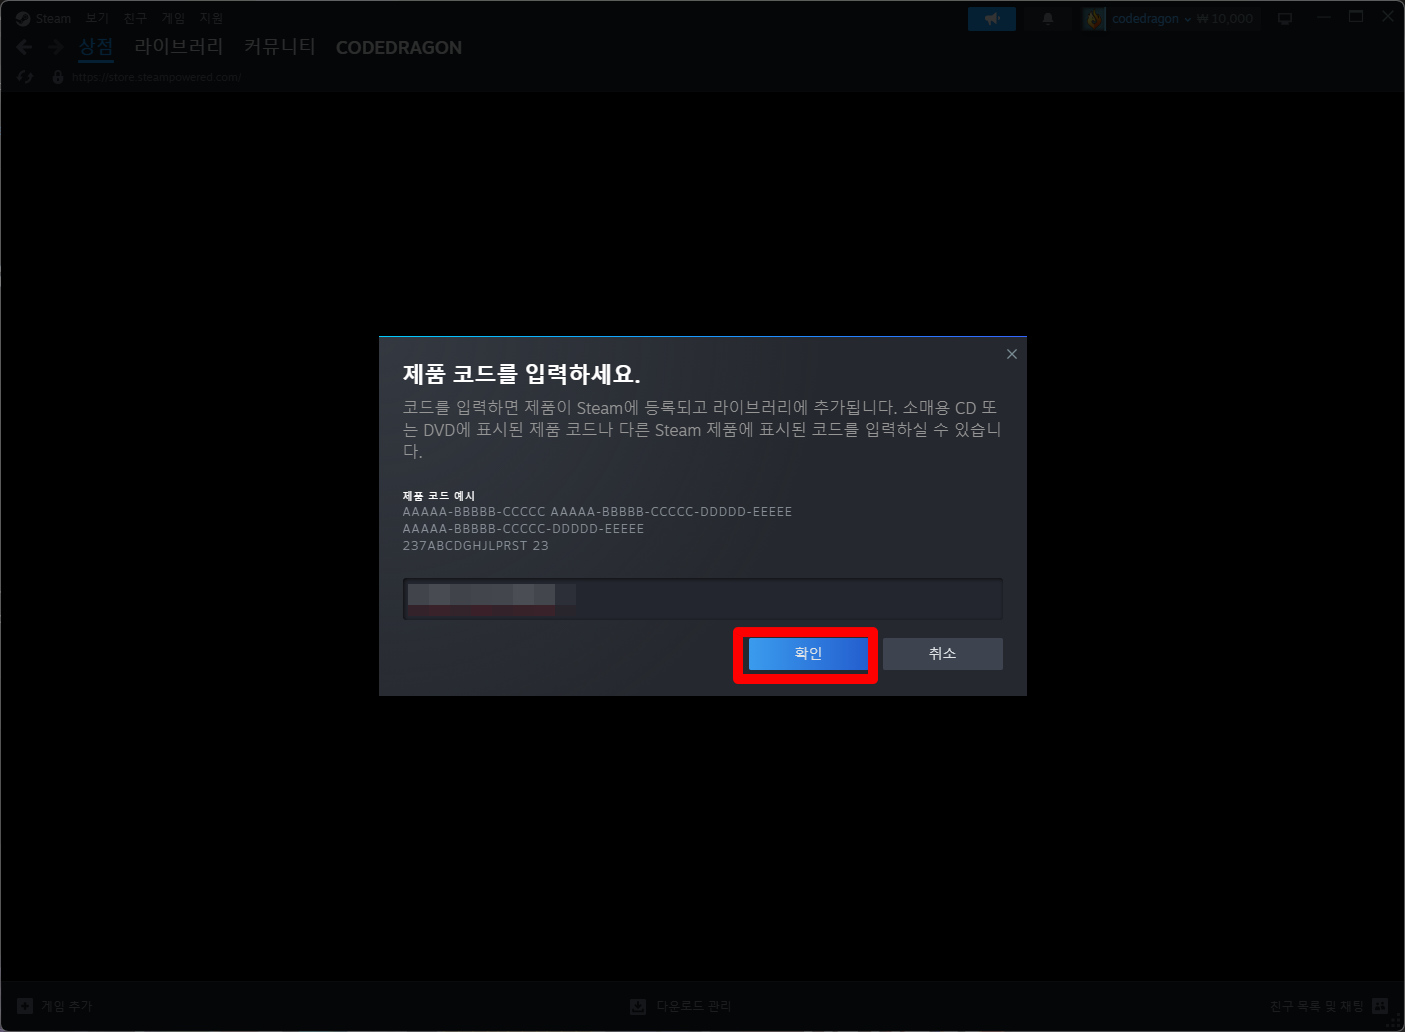Viewport: 1405px width, 1032px height.
Task: Switch to the 상점 tab
Action: pos(96,47)
